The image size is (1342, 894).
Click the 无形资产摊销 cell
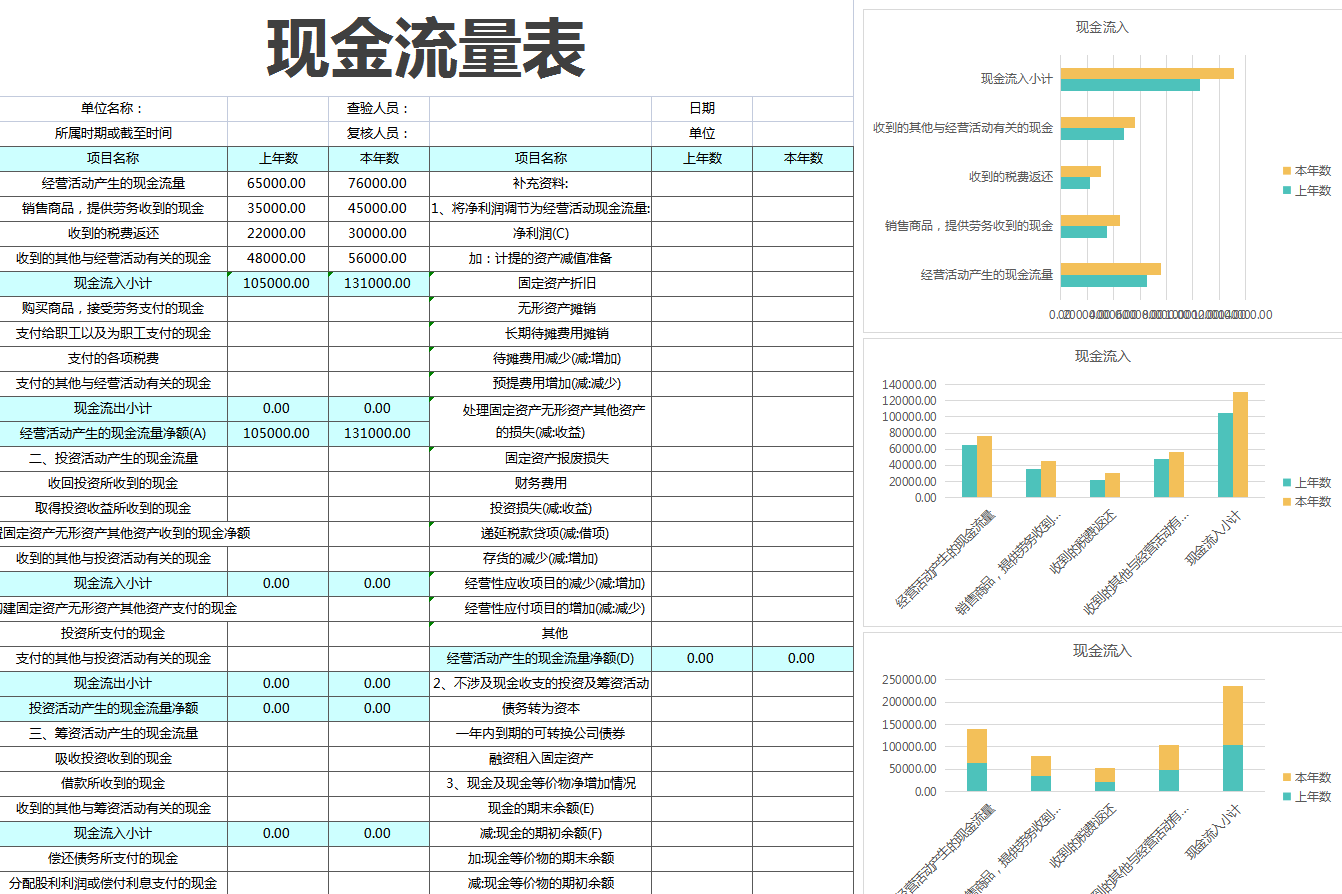(x=540, y=308)
